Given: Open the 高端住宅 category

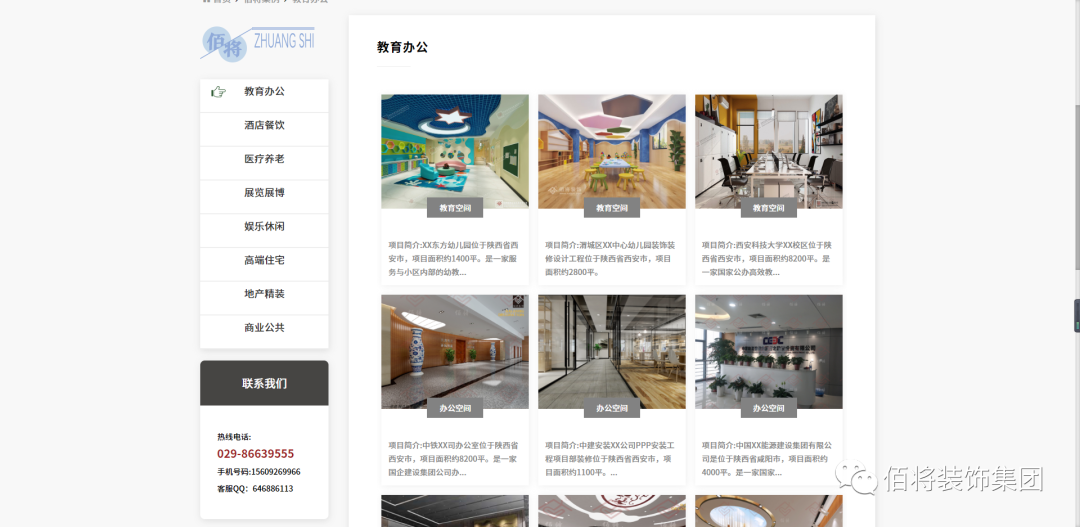Looking at the screenshot, I should (264, 260).
